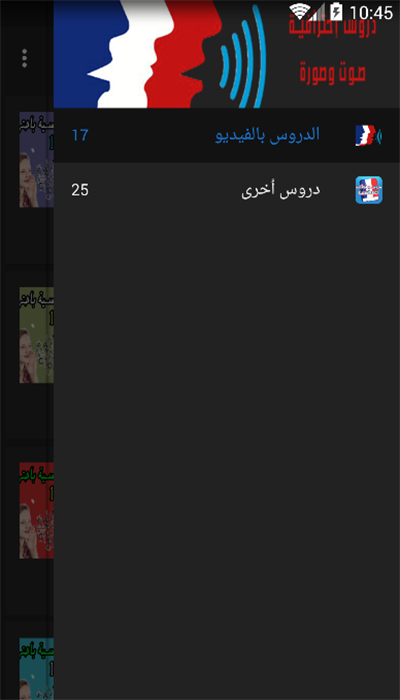400x700 pixels.
Task: Tap the blue app icon beside دروس أخرى
Action: pyautogui.click(x=369, y=190)
